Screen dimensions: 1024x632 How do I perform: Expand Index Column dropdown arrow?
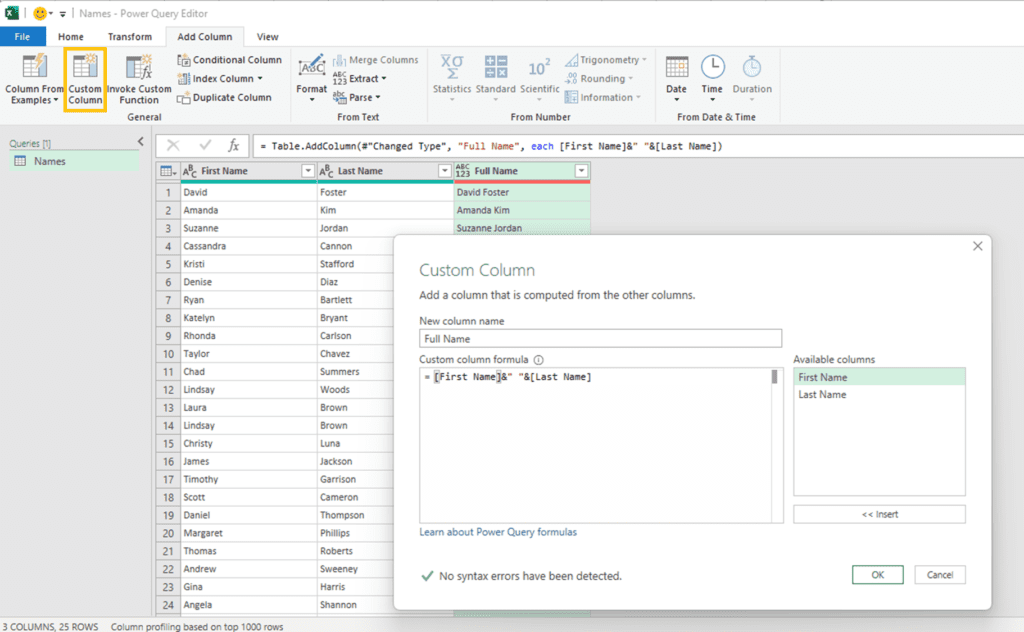(x=260, y=78)
